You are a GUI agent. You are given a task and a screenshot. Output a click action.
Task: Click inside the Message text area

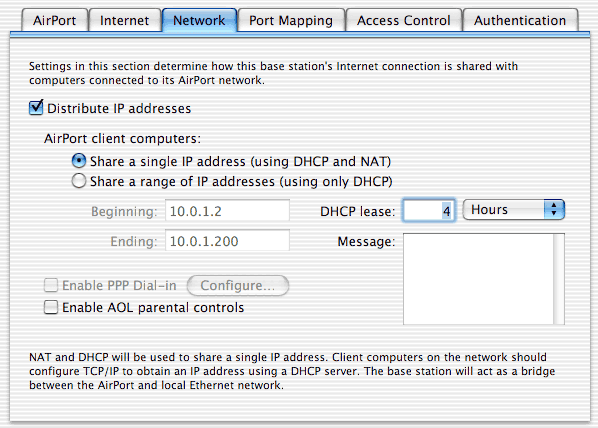(479, 279)
